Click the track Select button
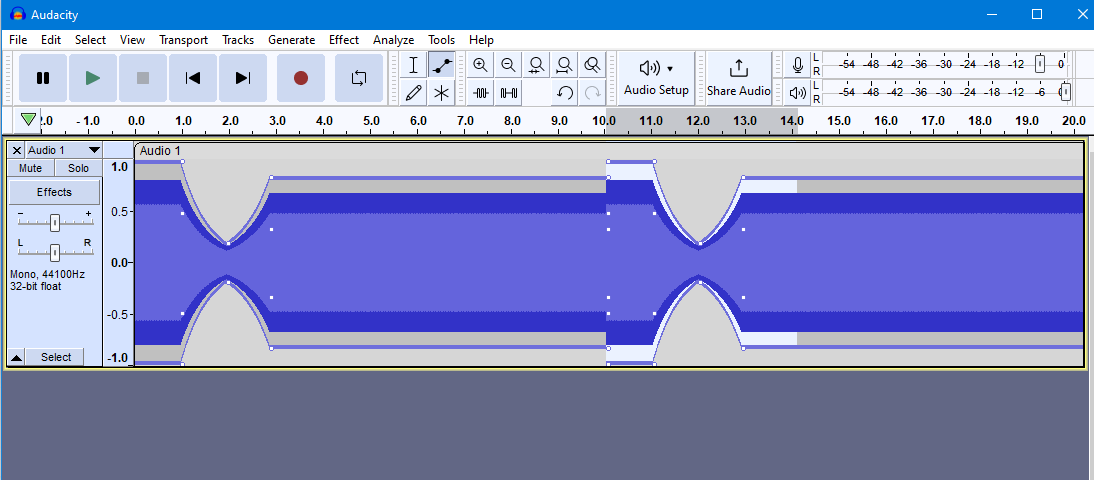The width and height of the screenshot is (1094, 480). click(x=56, y=357)
